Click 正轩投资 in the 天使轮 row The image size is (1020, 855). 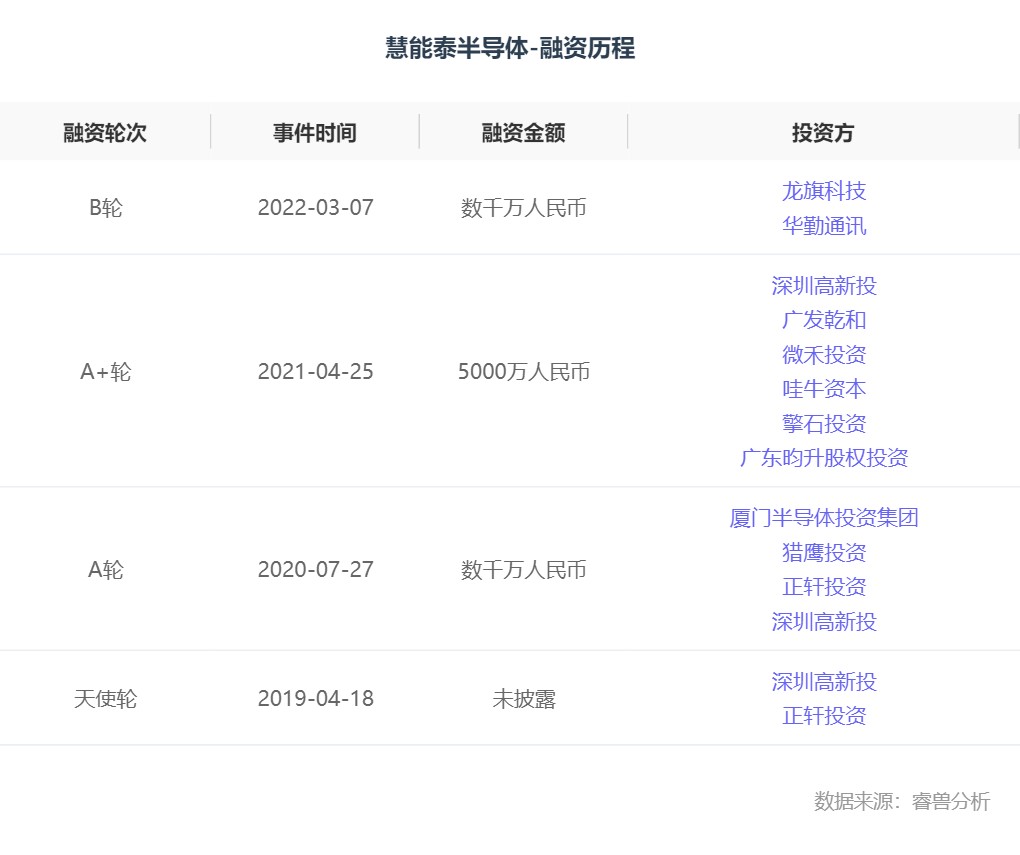click(824, 716)
